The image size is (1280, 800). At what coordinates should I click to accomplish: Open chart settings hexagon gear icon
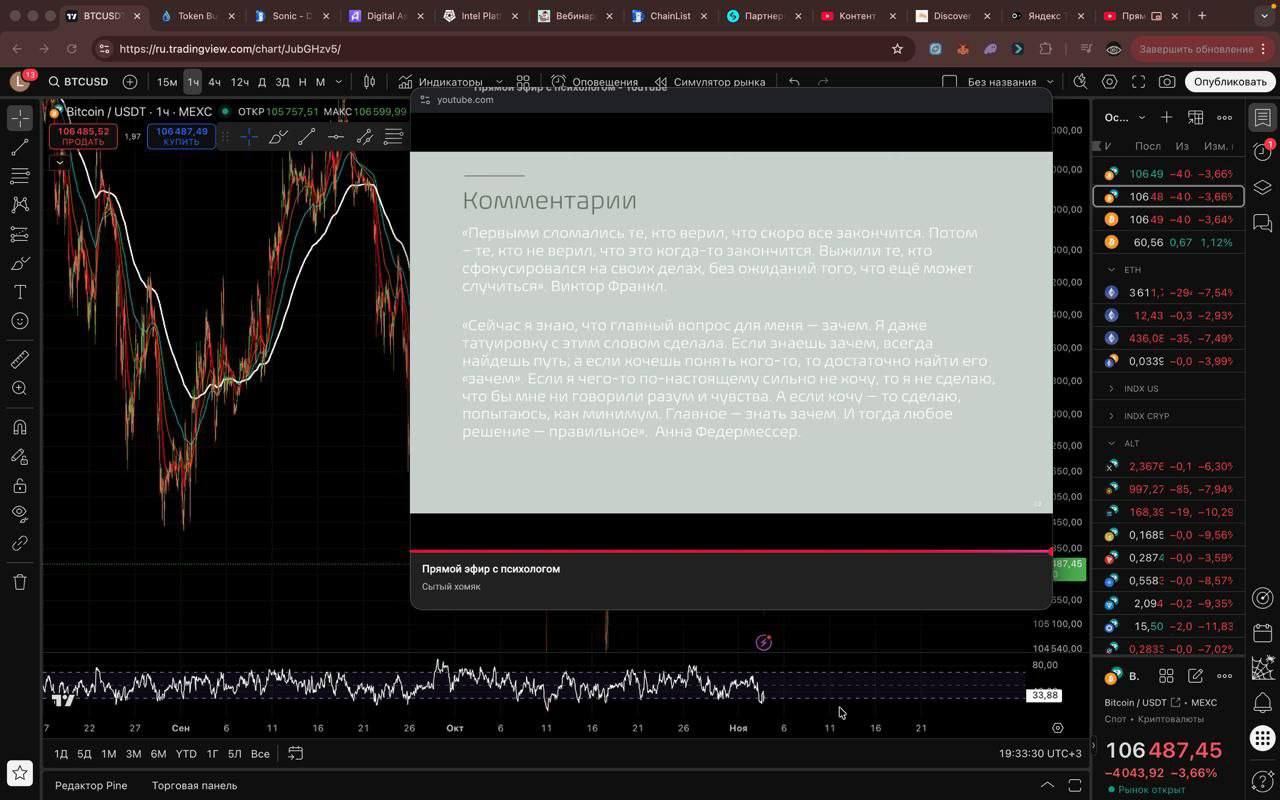[x=1109, y=82]
